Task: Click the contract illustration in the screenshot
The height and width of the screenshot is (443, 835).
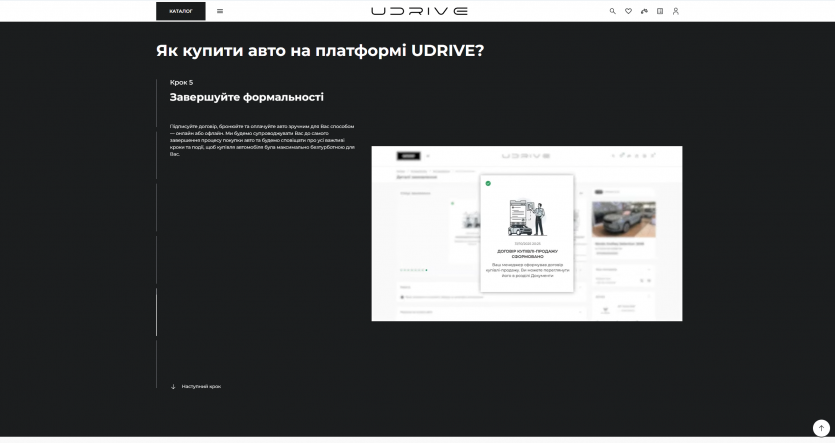Action: (526, 216)
